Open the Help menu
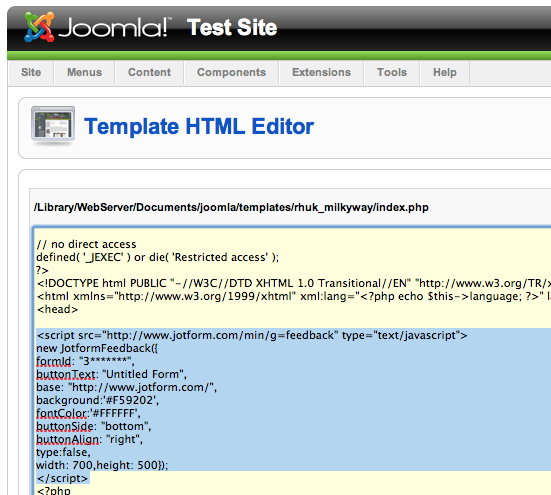The height and width of the screenshot is (495, 551). (445, 72)
